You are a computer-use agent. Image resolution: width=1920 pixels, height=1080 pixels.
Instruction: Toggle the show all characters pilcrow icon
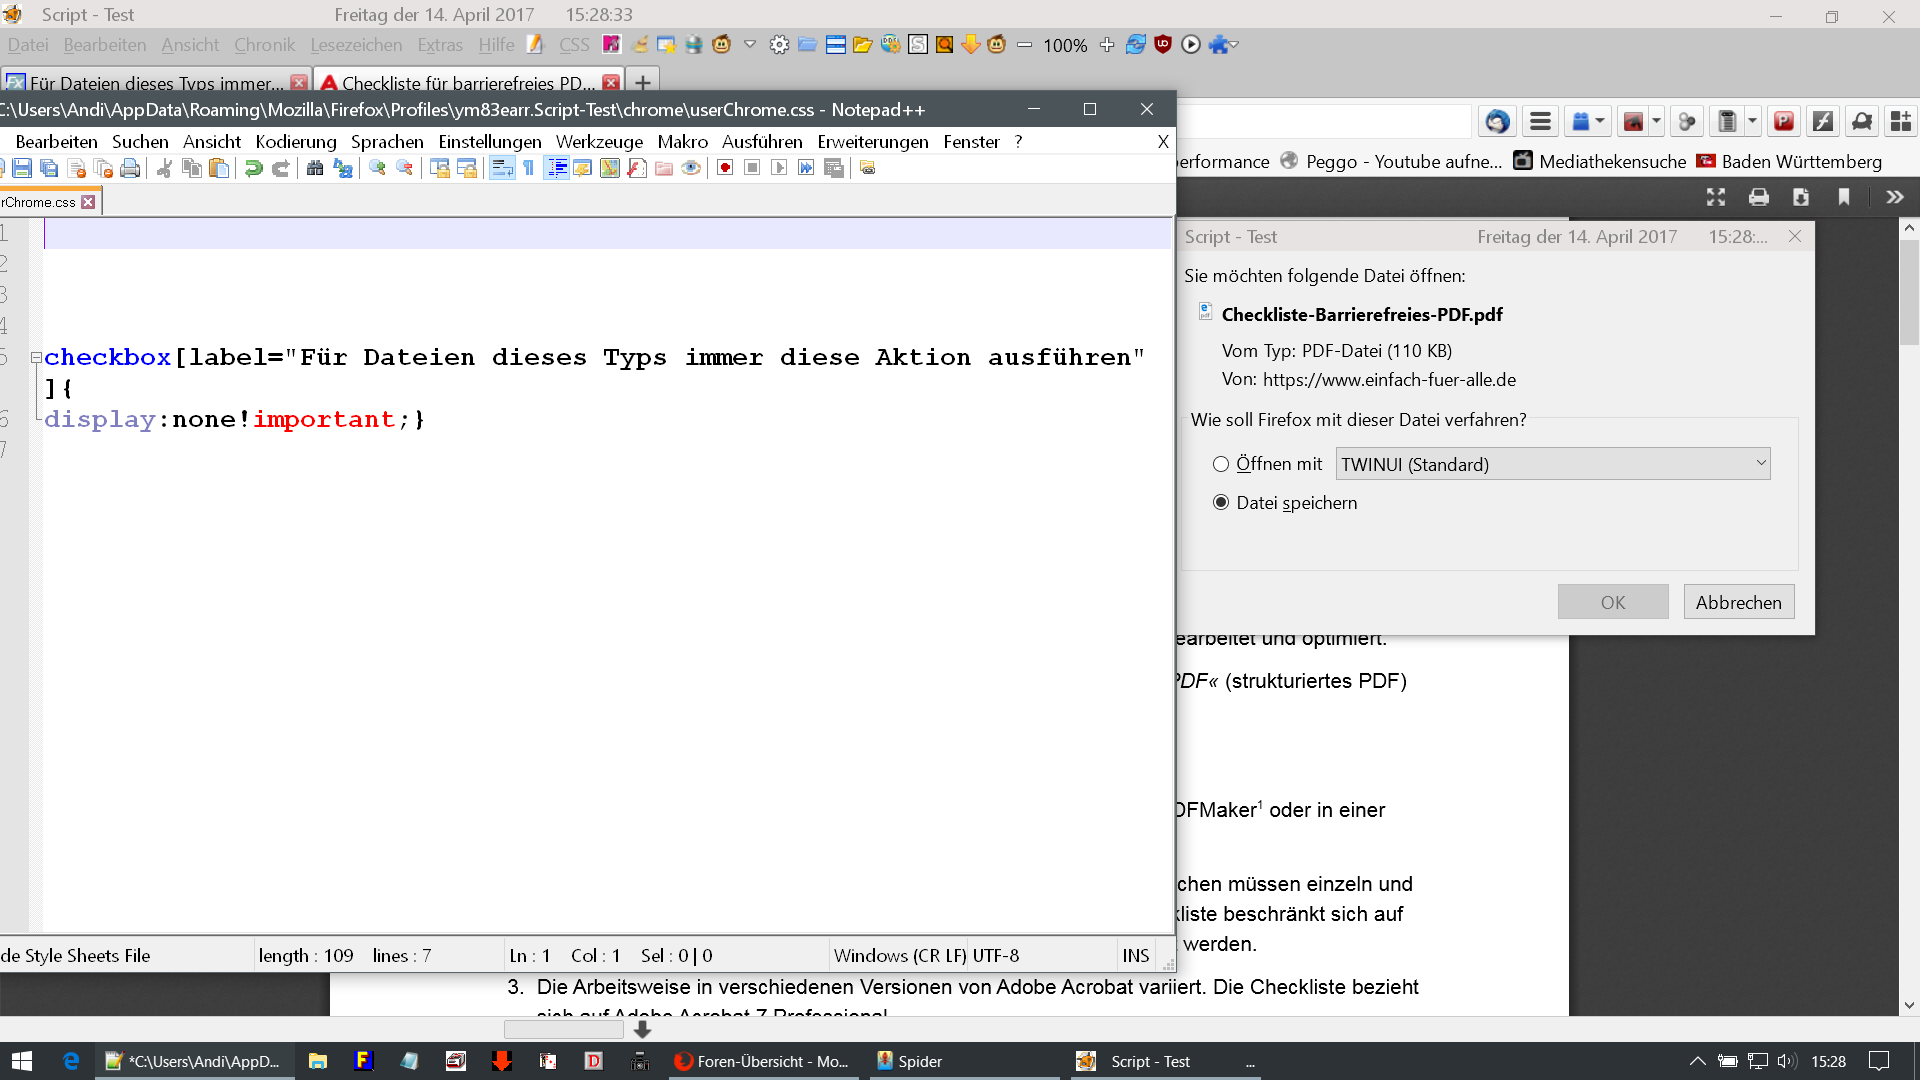click(x=529, y=168)
